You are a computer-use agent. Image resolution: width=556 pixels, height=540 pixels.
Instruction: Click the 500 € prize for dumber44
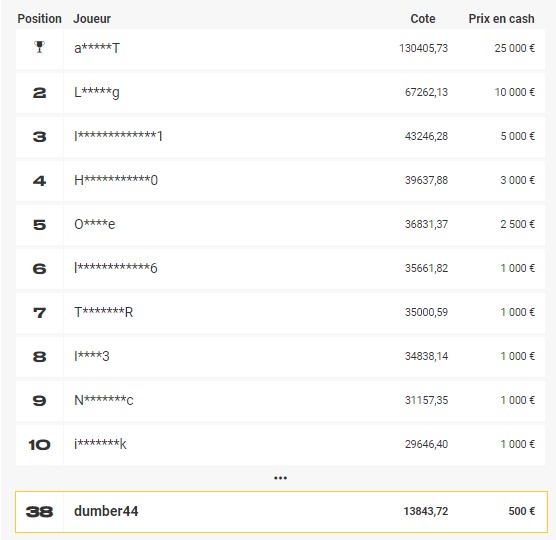[522, 511]
